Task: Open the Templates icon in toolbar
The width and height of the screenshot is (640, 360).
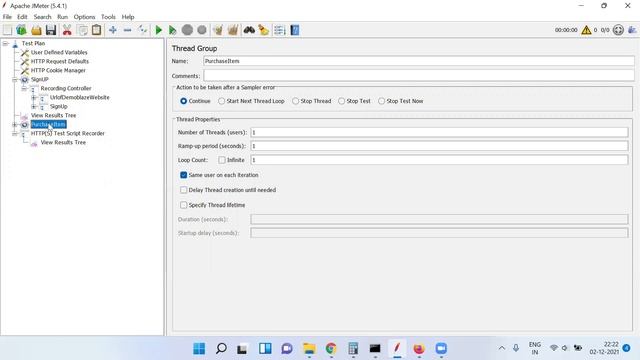Action: coord(21,30)
